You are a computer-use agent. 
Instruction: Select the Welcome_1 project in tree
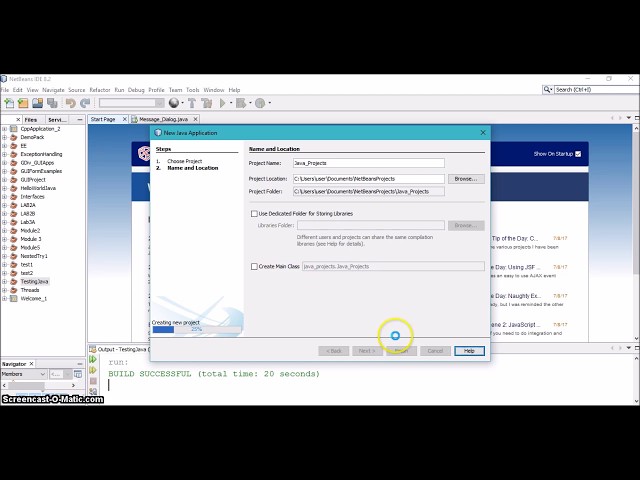pos(33,299)
